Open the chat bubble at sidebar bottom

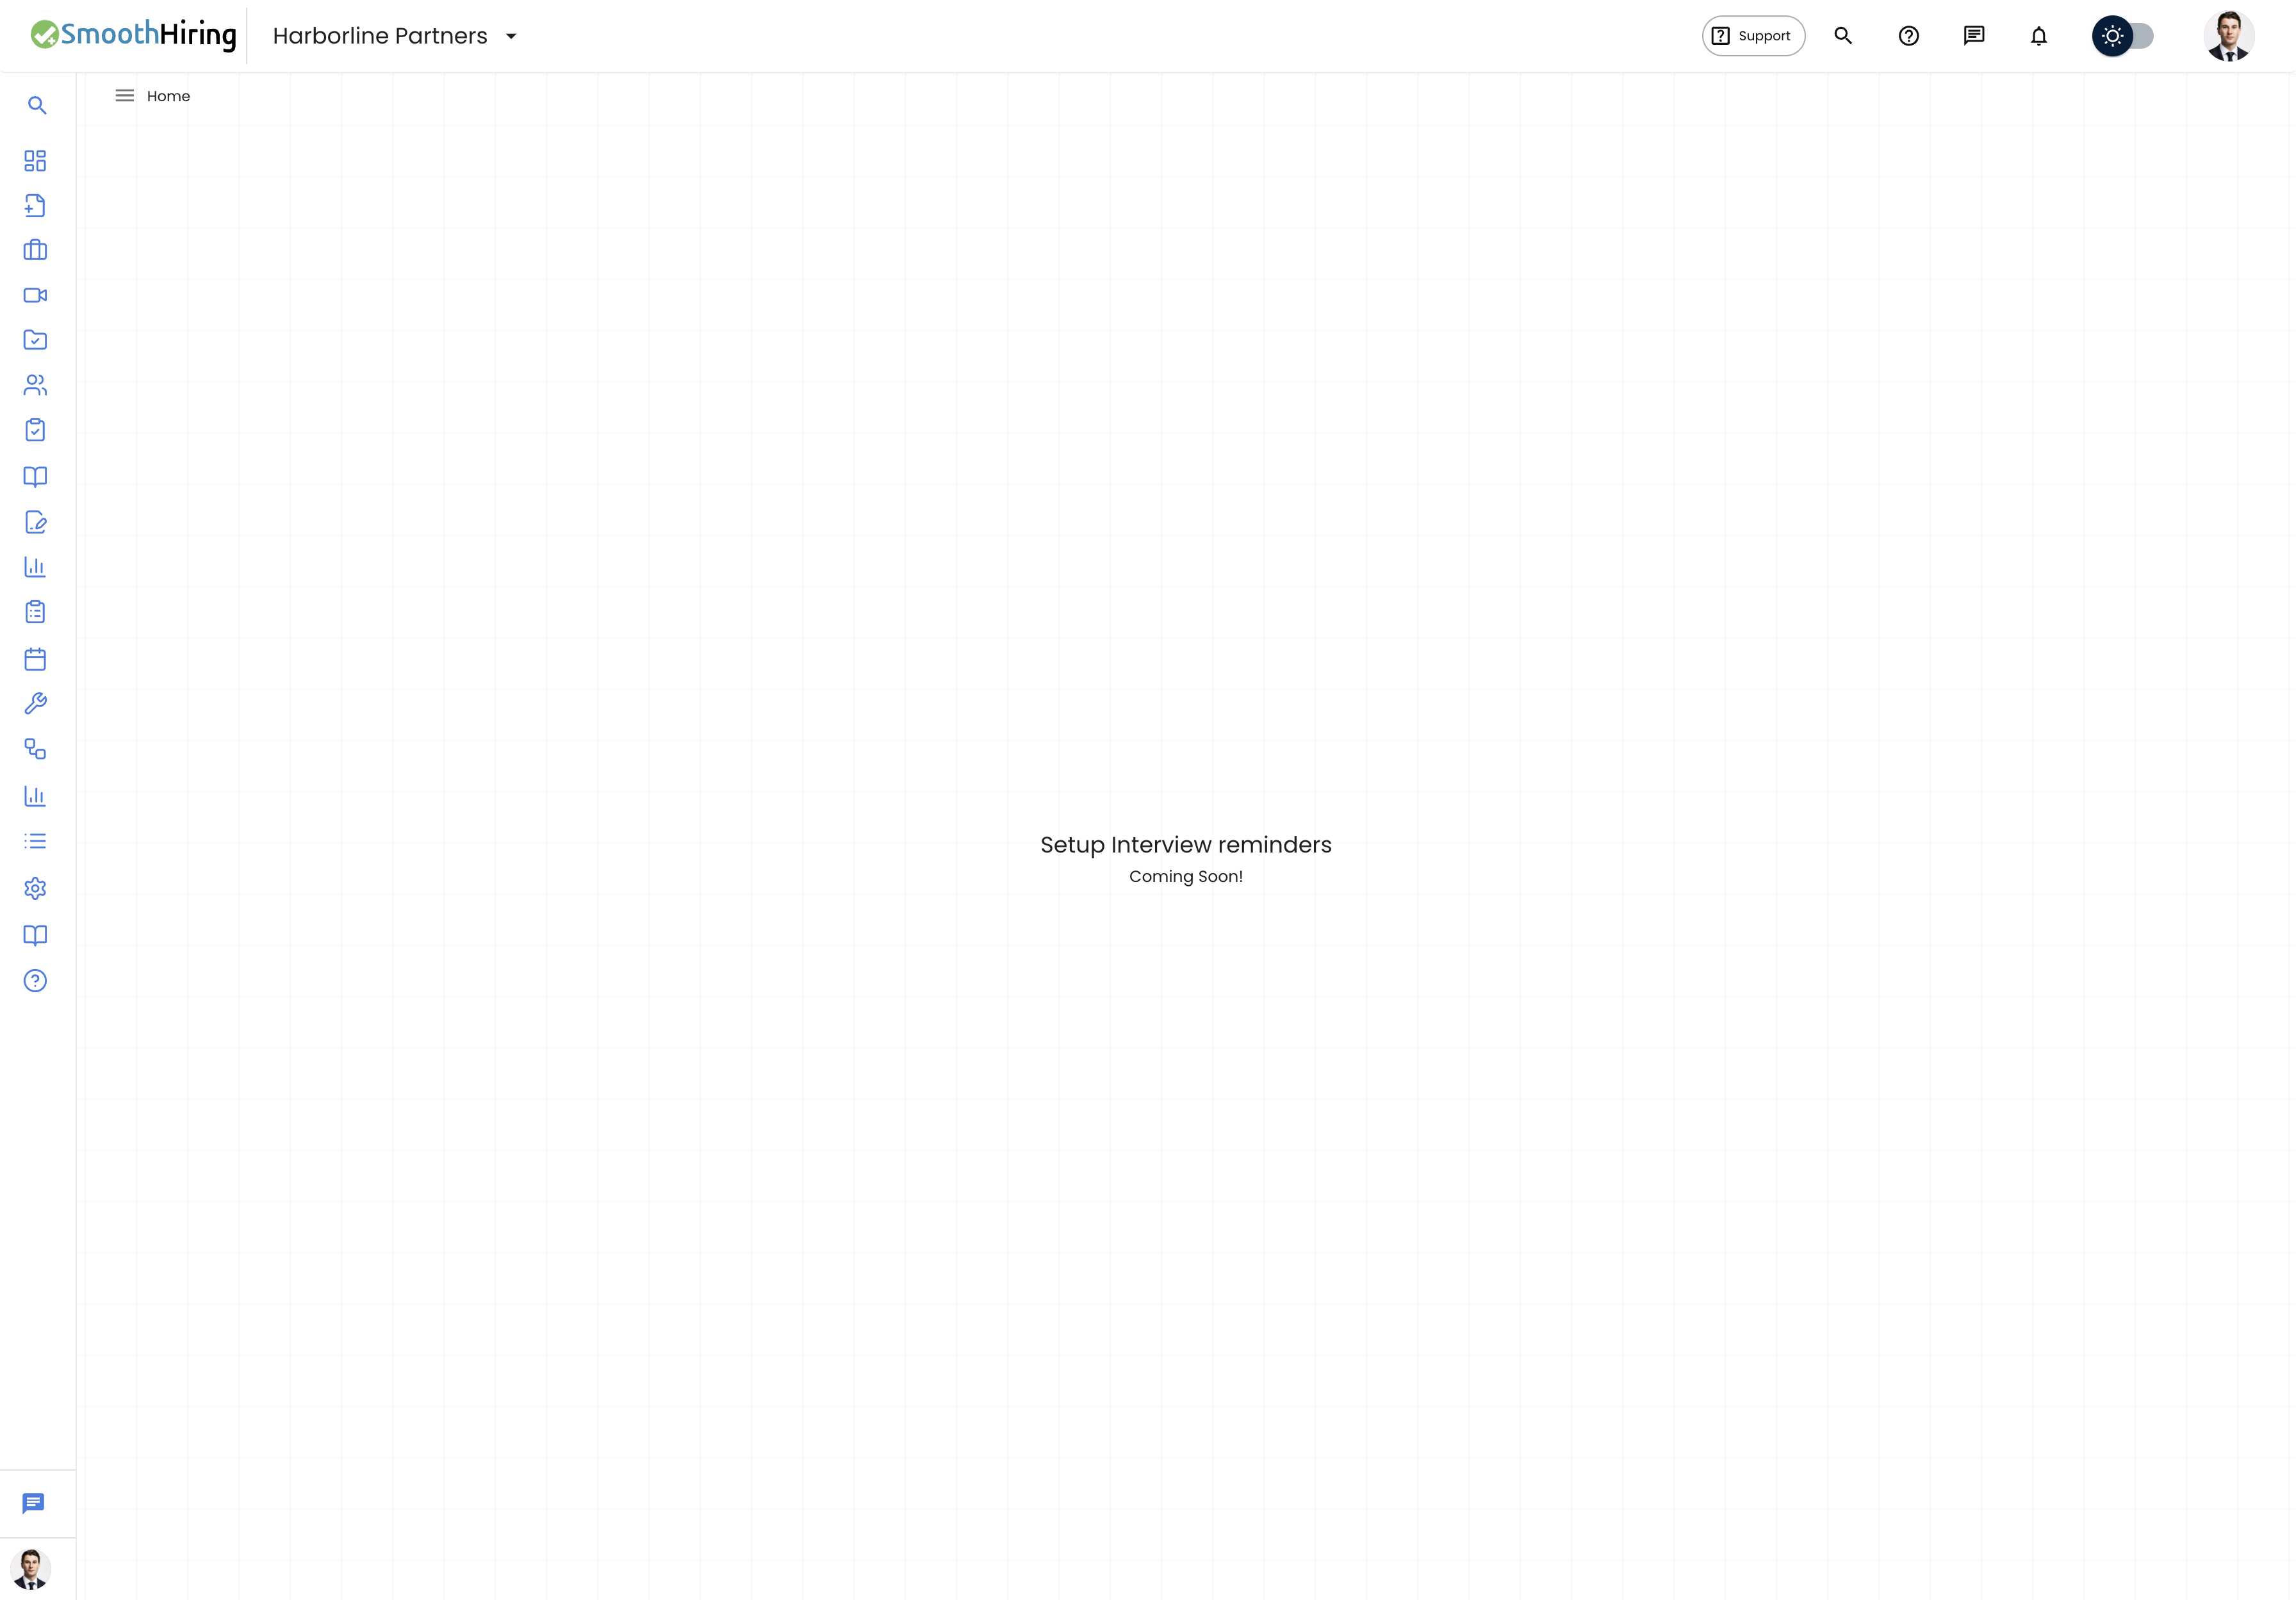[33, 1503]
